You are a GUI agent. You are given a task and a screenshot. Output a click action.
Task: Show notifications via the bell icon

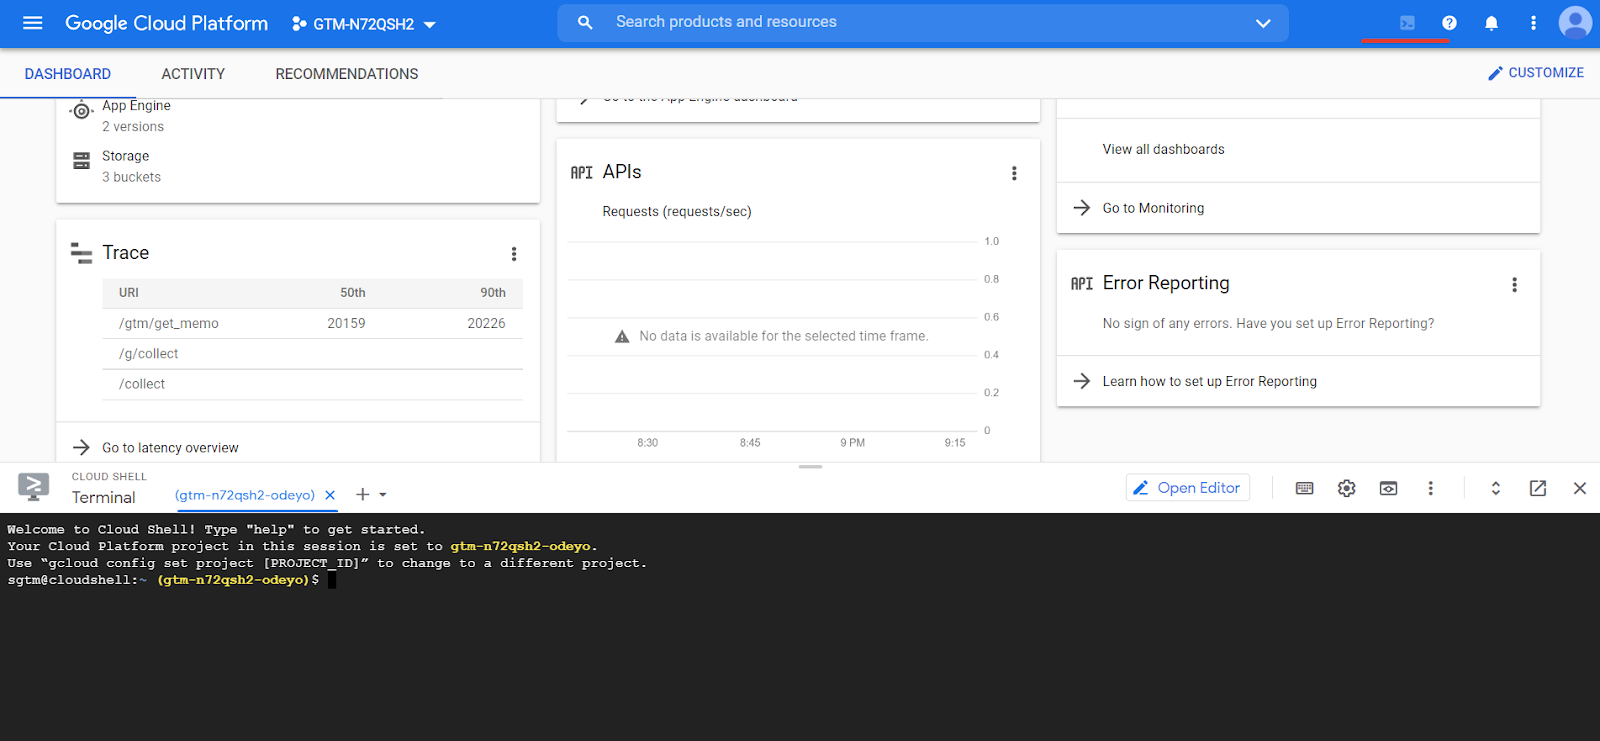coord(1491,23)
